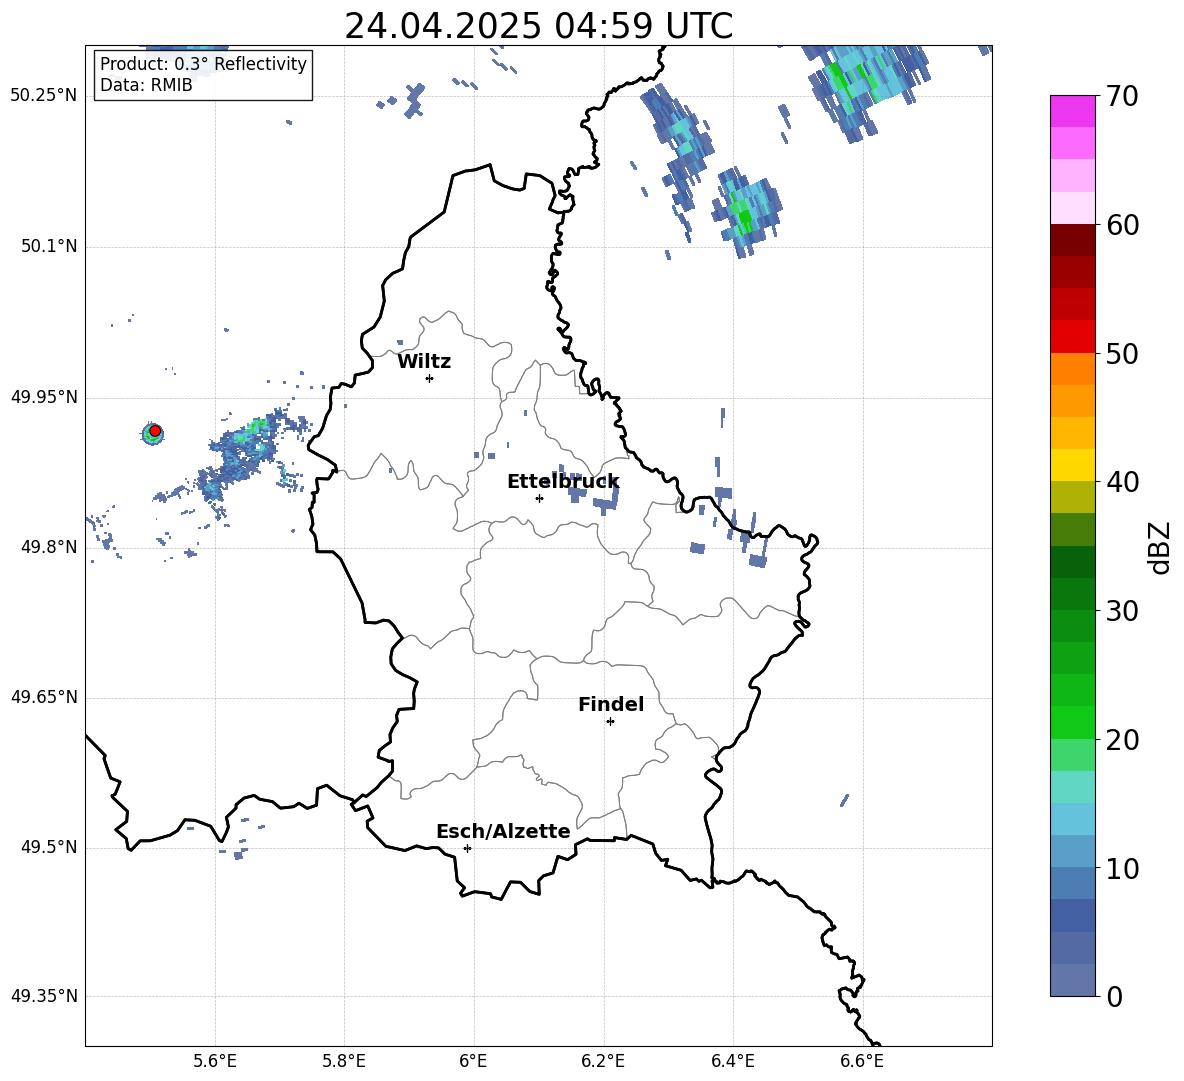1184x1081 pixels.
Task: Click the latitude label '50.25°N'
Action: (x=44, y=96)
